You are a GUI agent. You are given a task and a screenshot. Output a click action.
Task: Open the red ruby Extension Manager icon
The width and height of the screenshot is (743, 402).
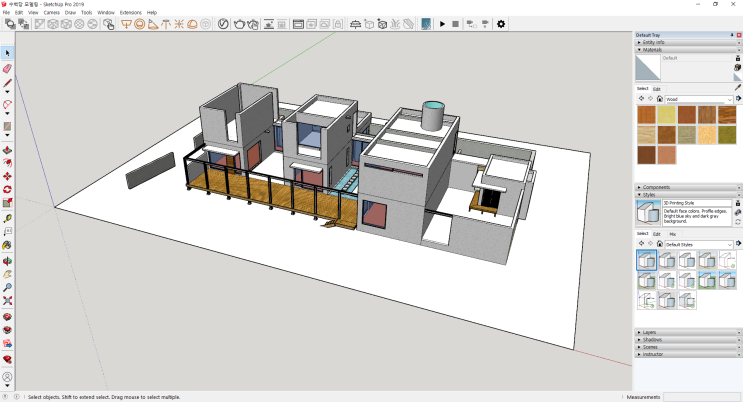7,359
